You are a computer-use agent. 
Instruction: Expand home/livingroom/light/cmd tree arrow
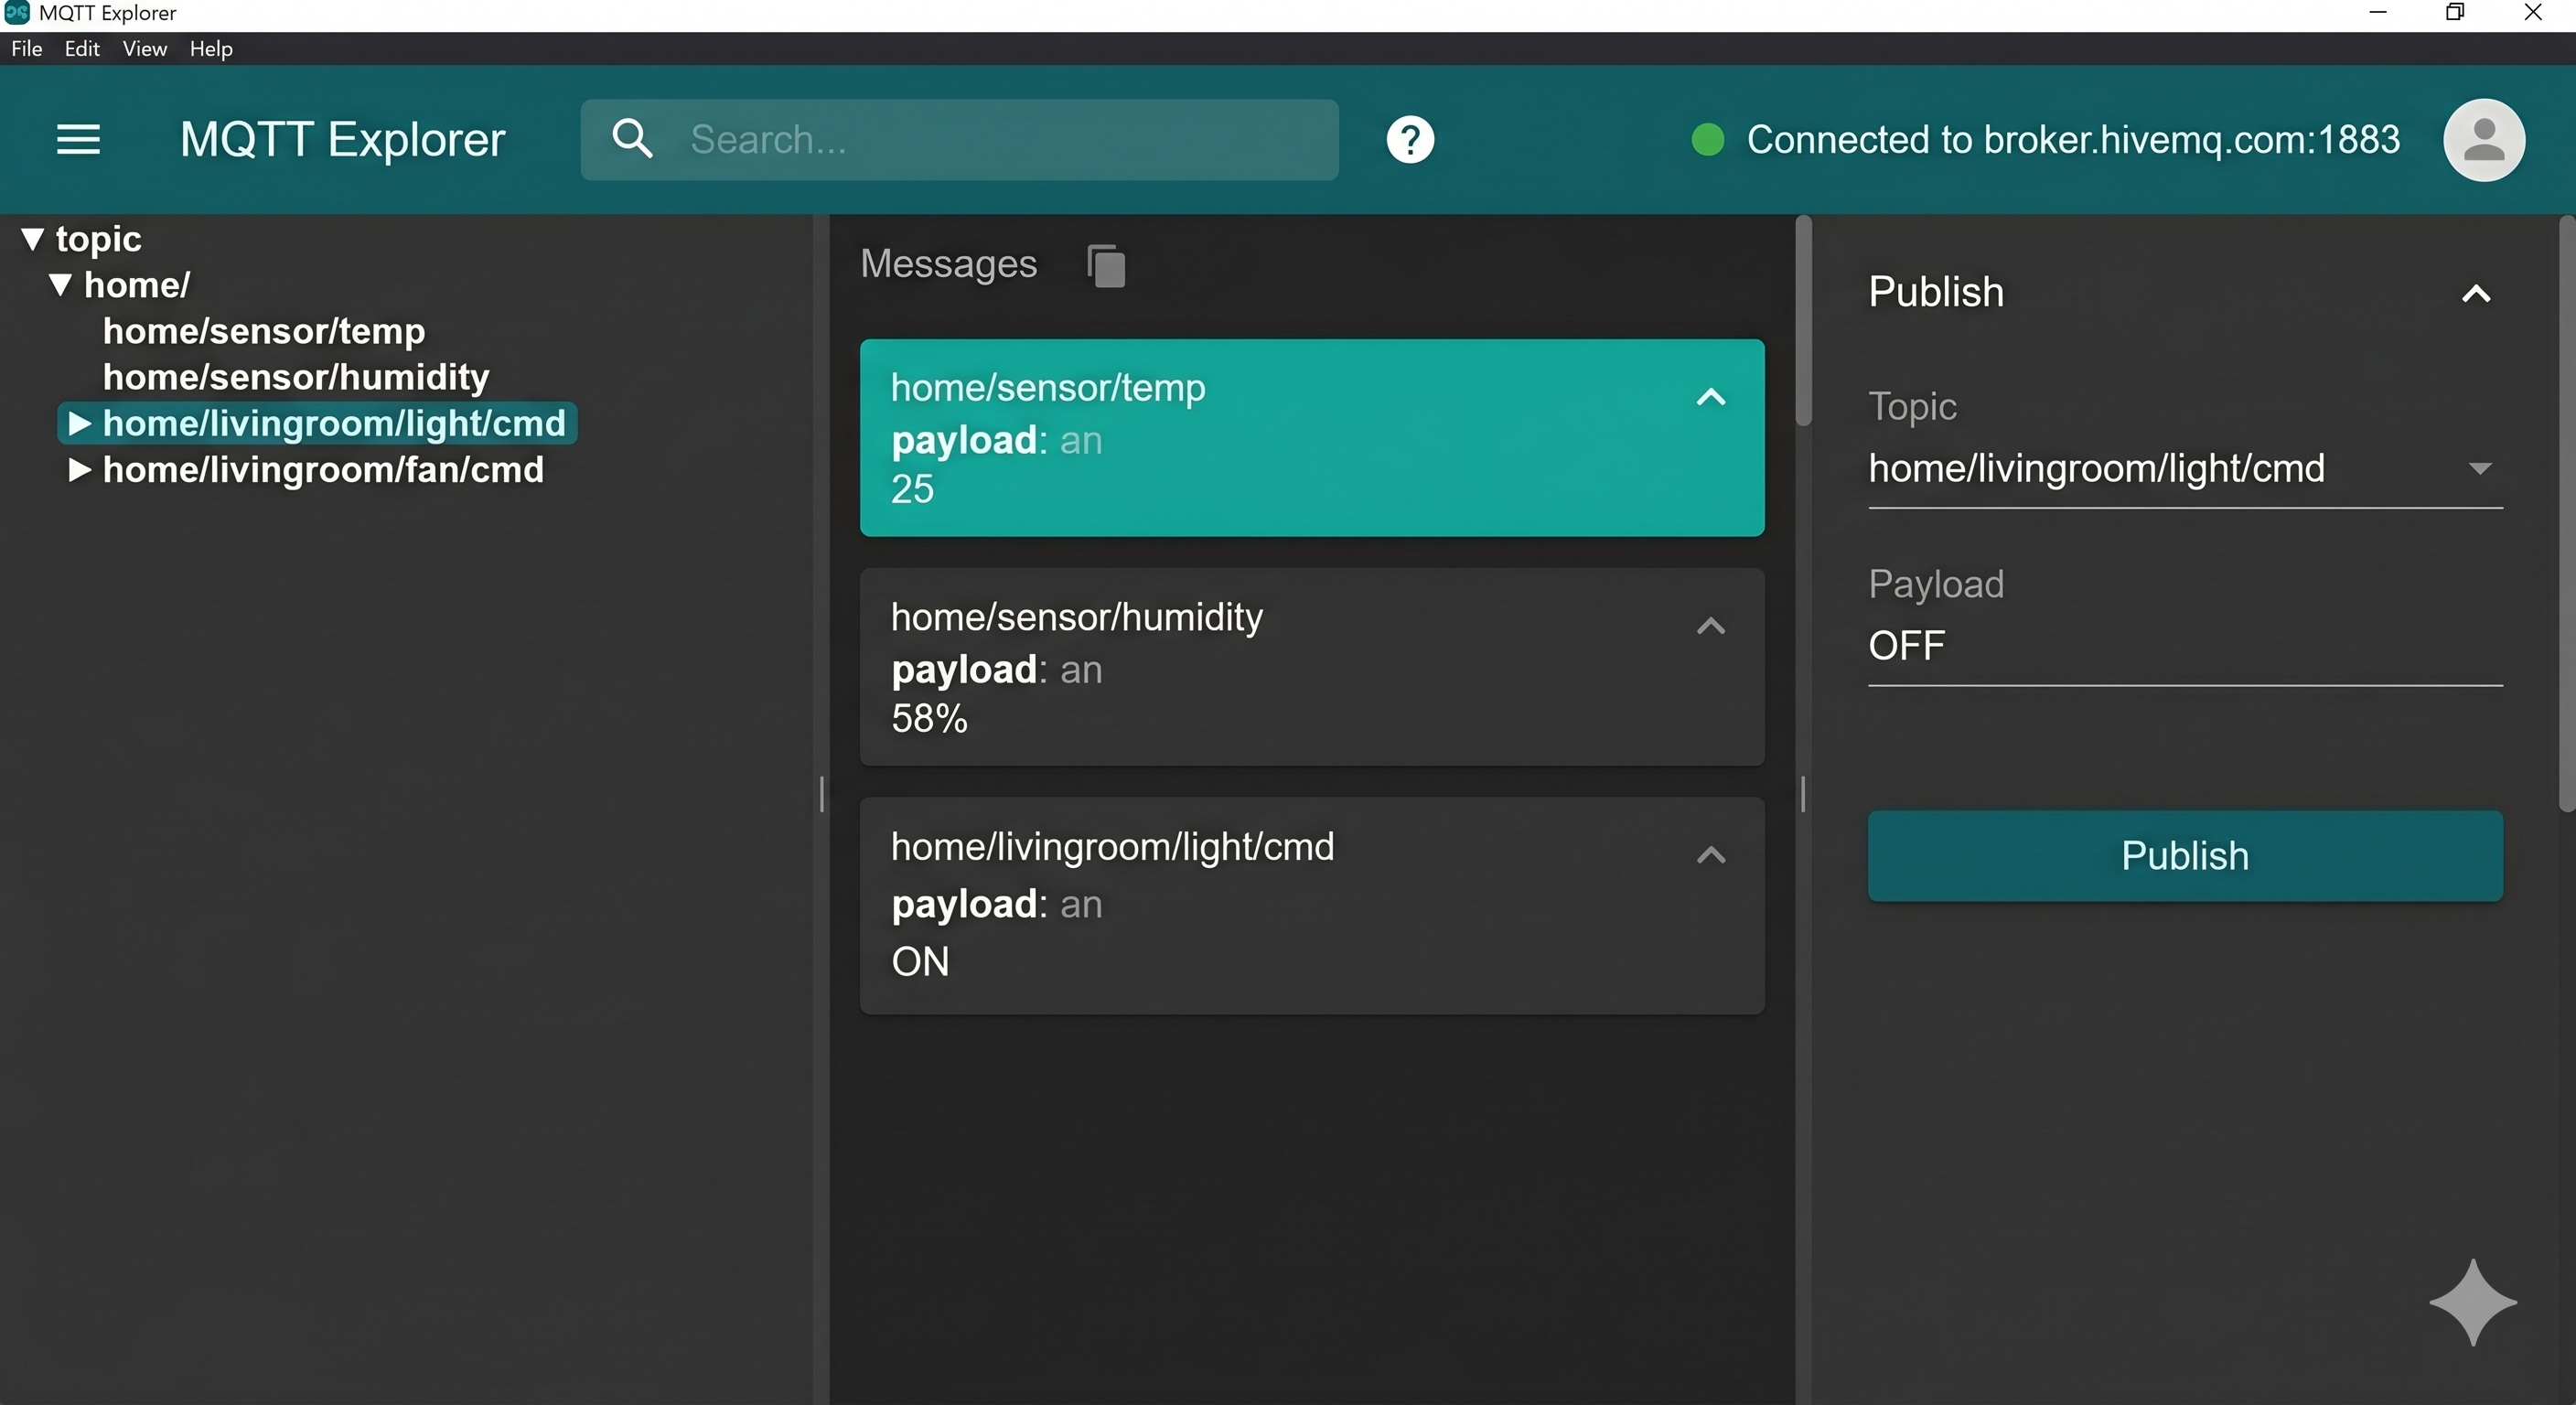point(80,424)
